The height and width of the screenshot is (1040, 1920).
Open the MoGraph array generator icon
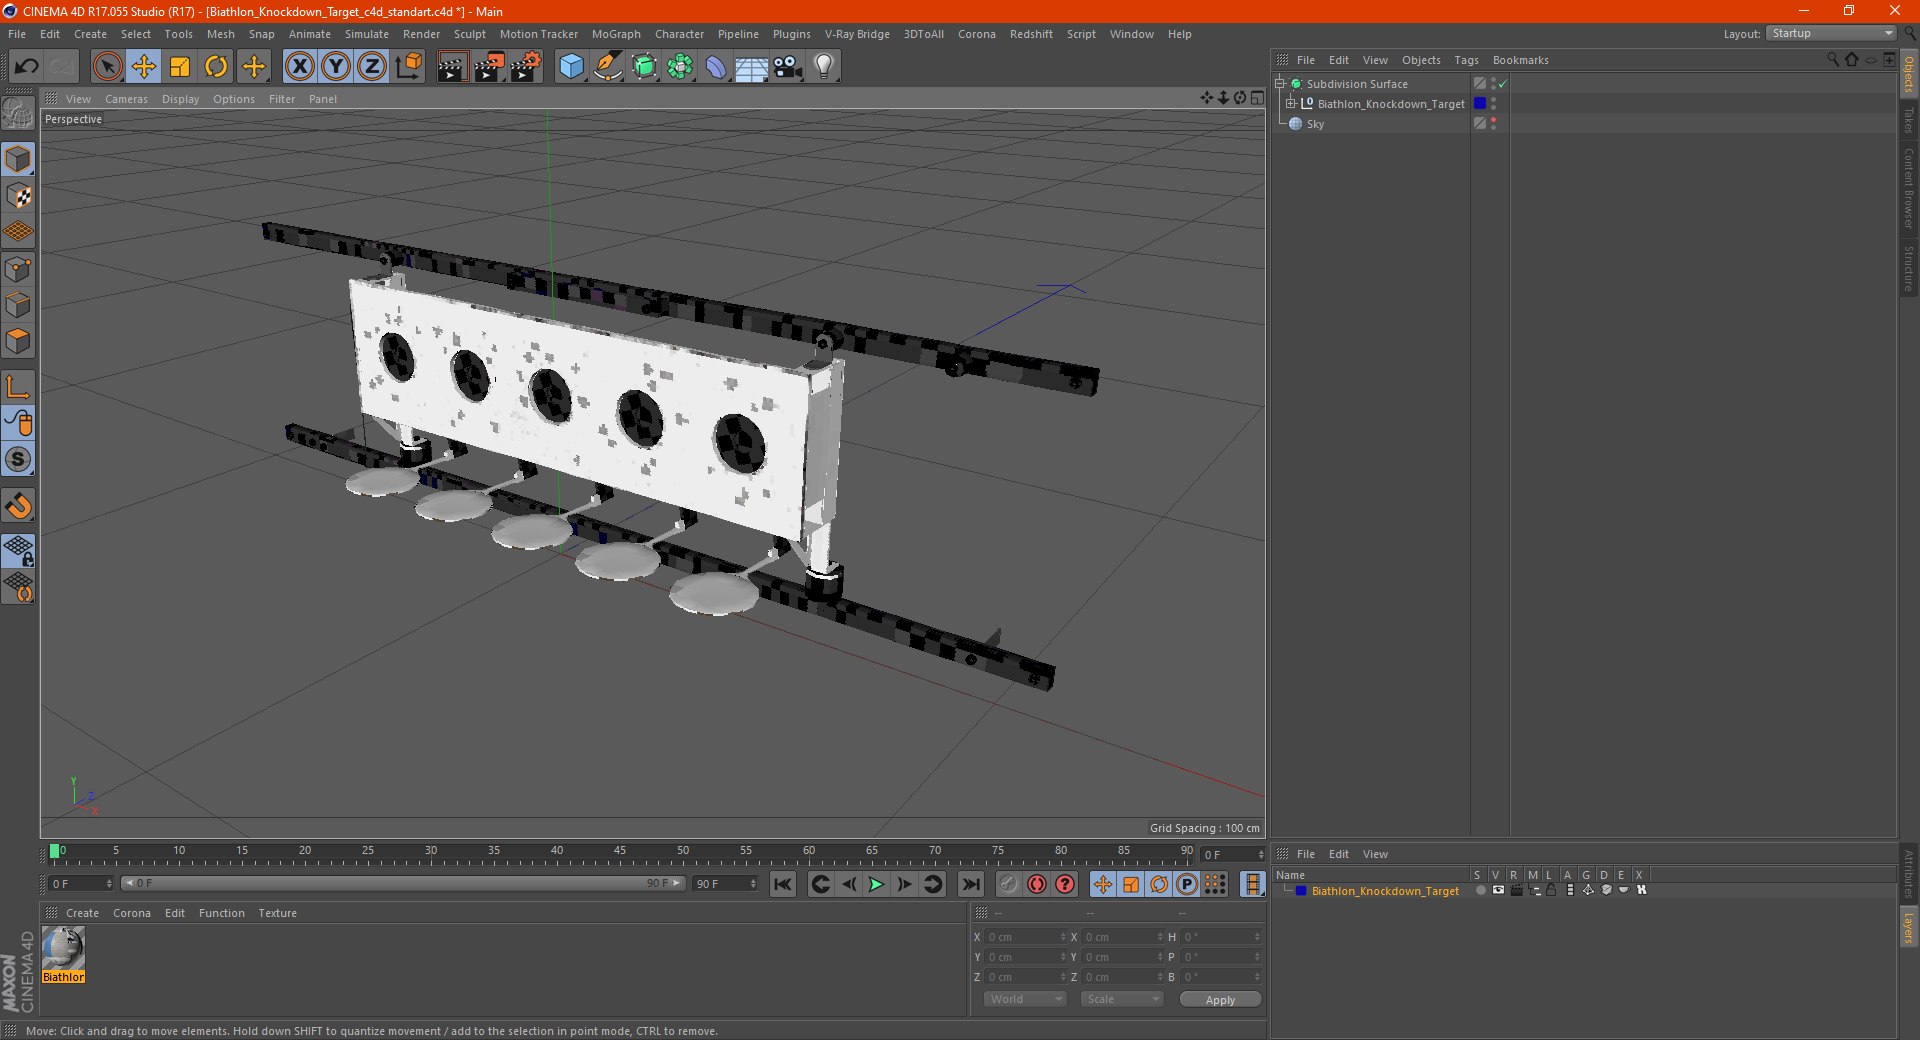click(680, 67)
